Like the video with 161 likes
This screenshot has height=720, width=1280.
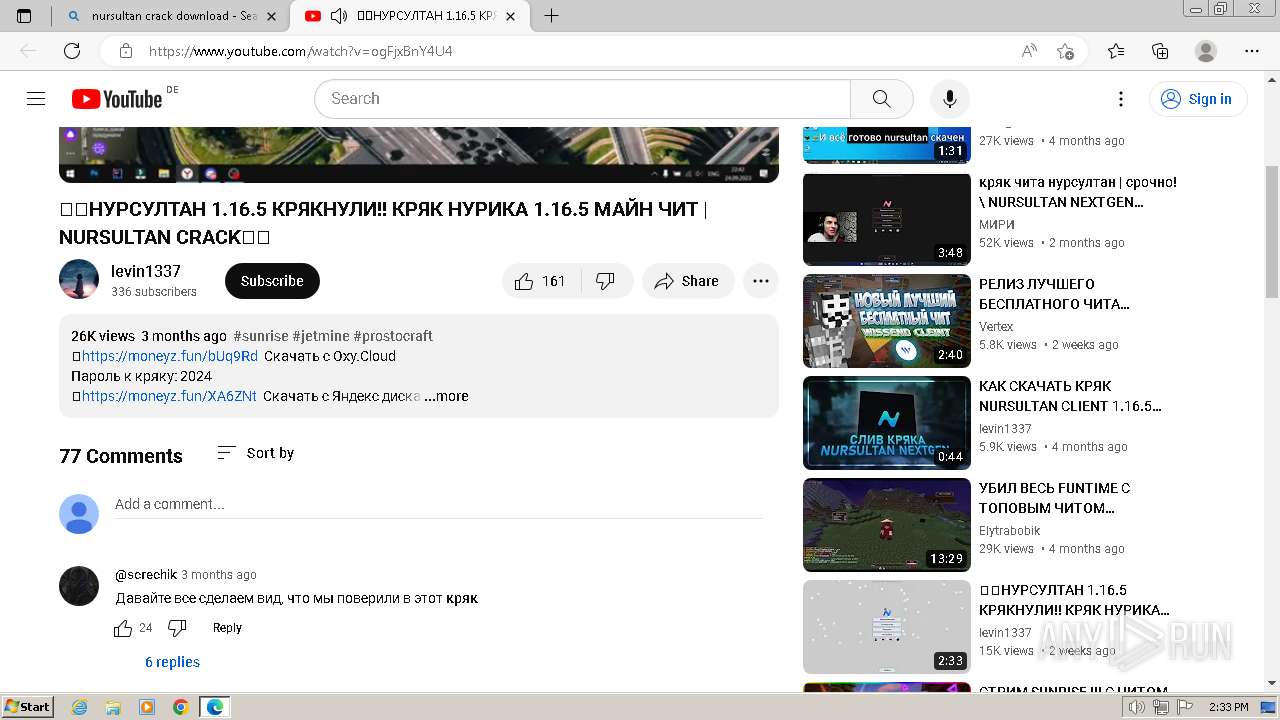540,281
